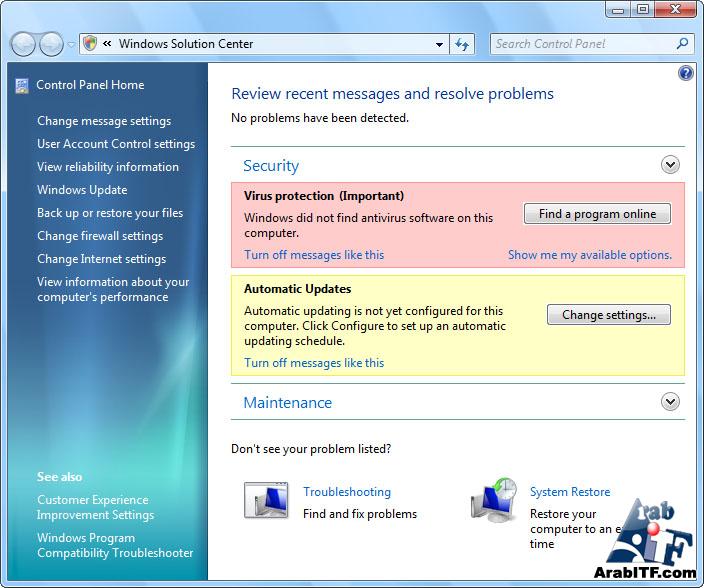Maximize the Windows Solution Center window

pyautogui.click(x=642, y=9)
